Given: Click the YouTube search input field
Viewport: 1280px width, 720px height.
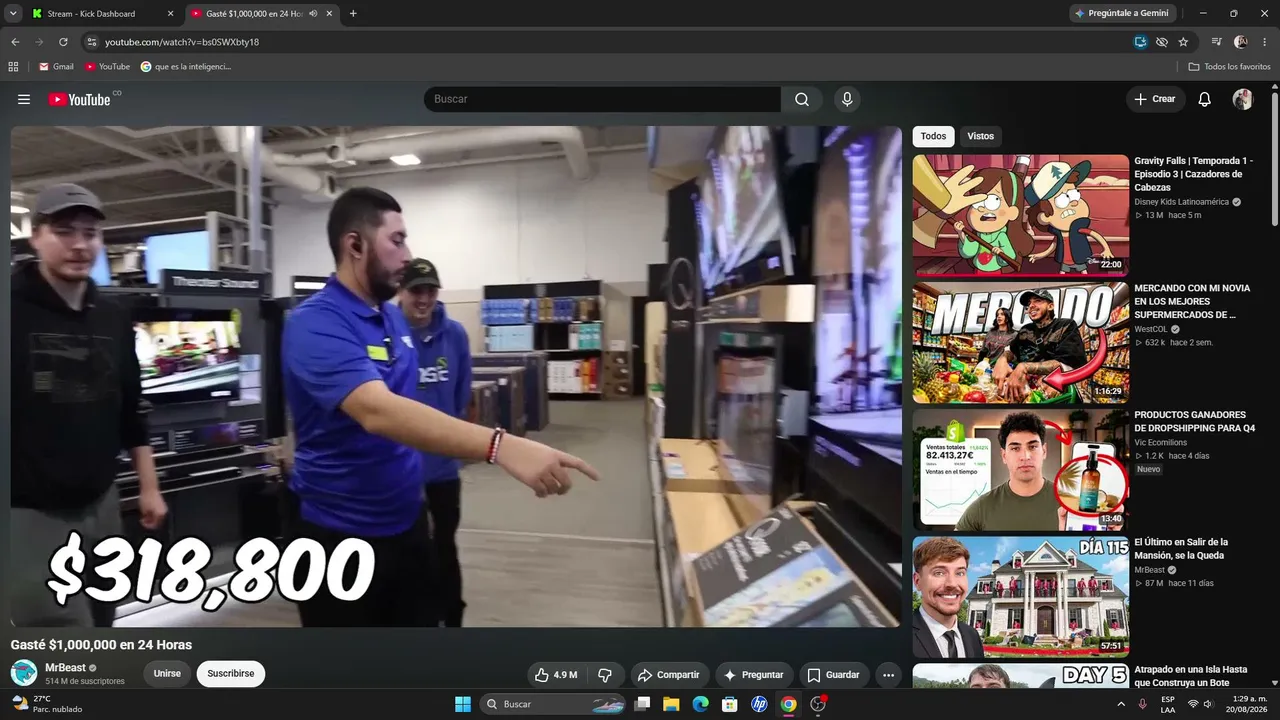Looking at the screenshot, I should point(602,99).
